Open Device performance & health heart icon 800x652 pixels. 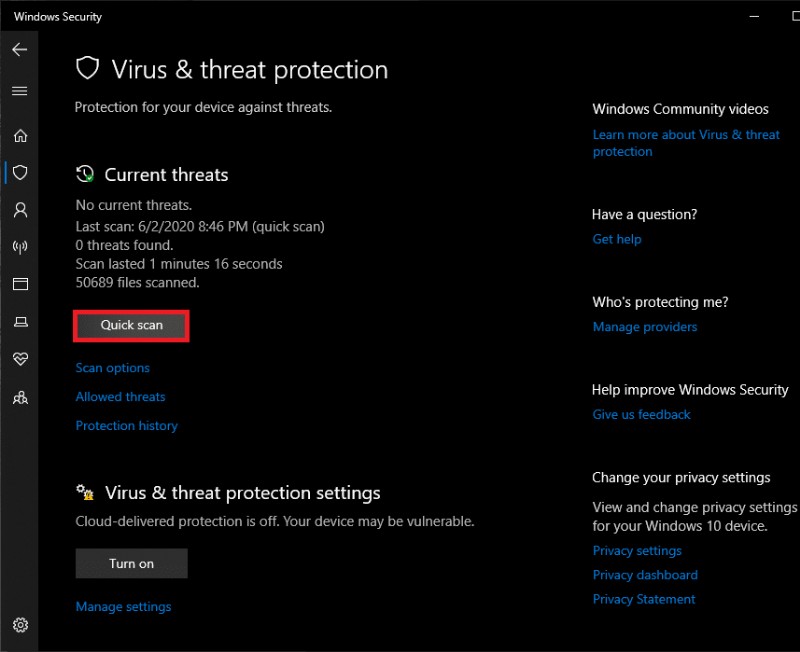[x=19, y=359]
